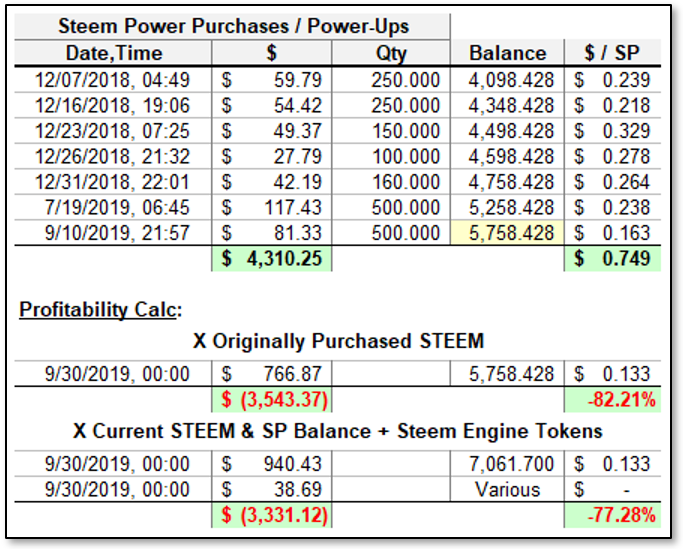Click the '$ / SP' column header
The width and height of the screenshot is (683, 549).
612,53
